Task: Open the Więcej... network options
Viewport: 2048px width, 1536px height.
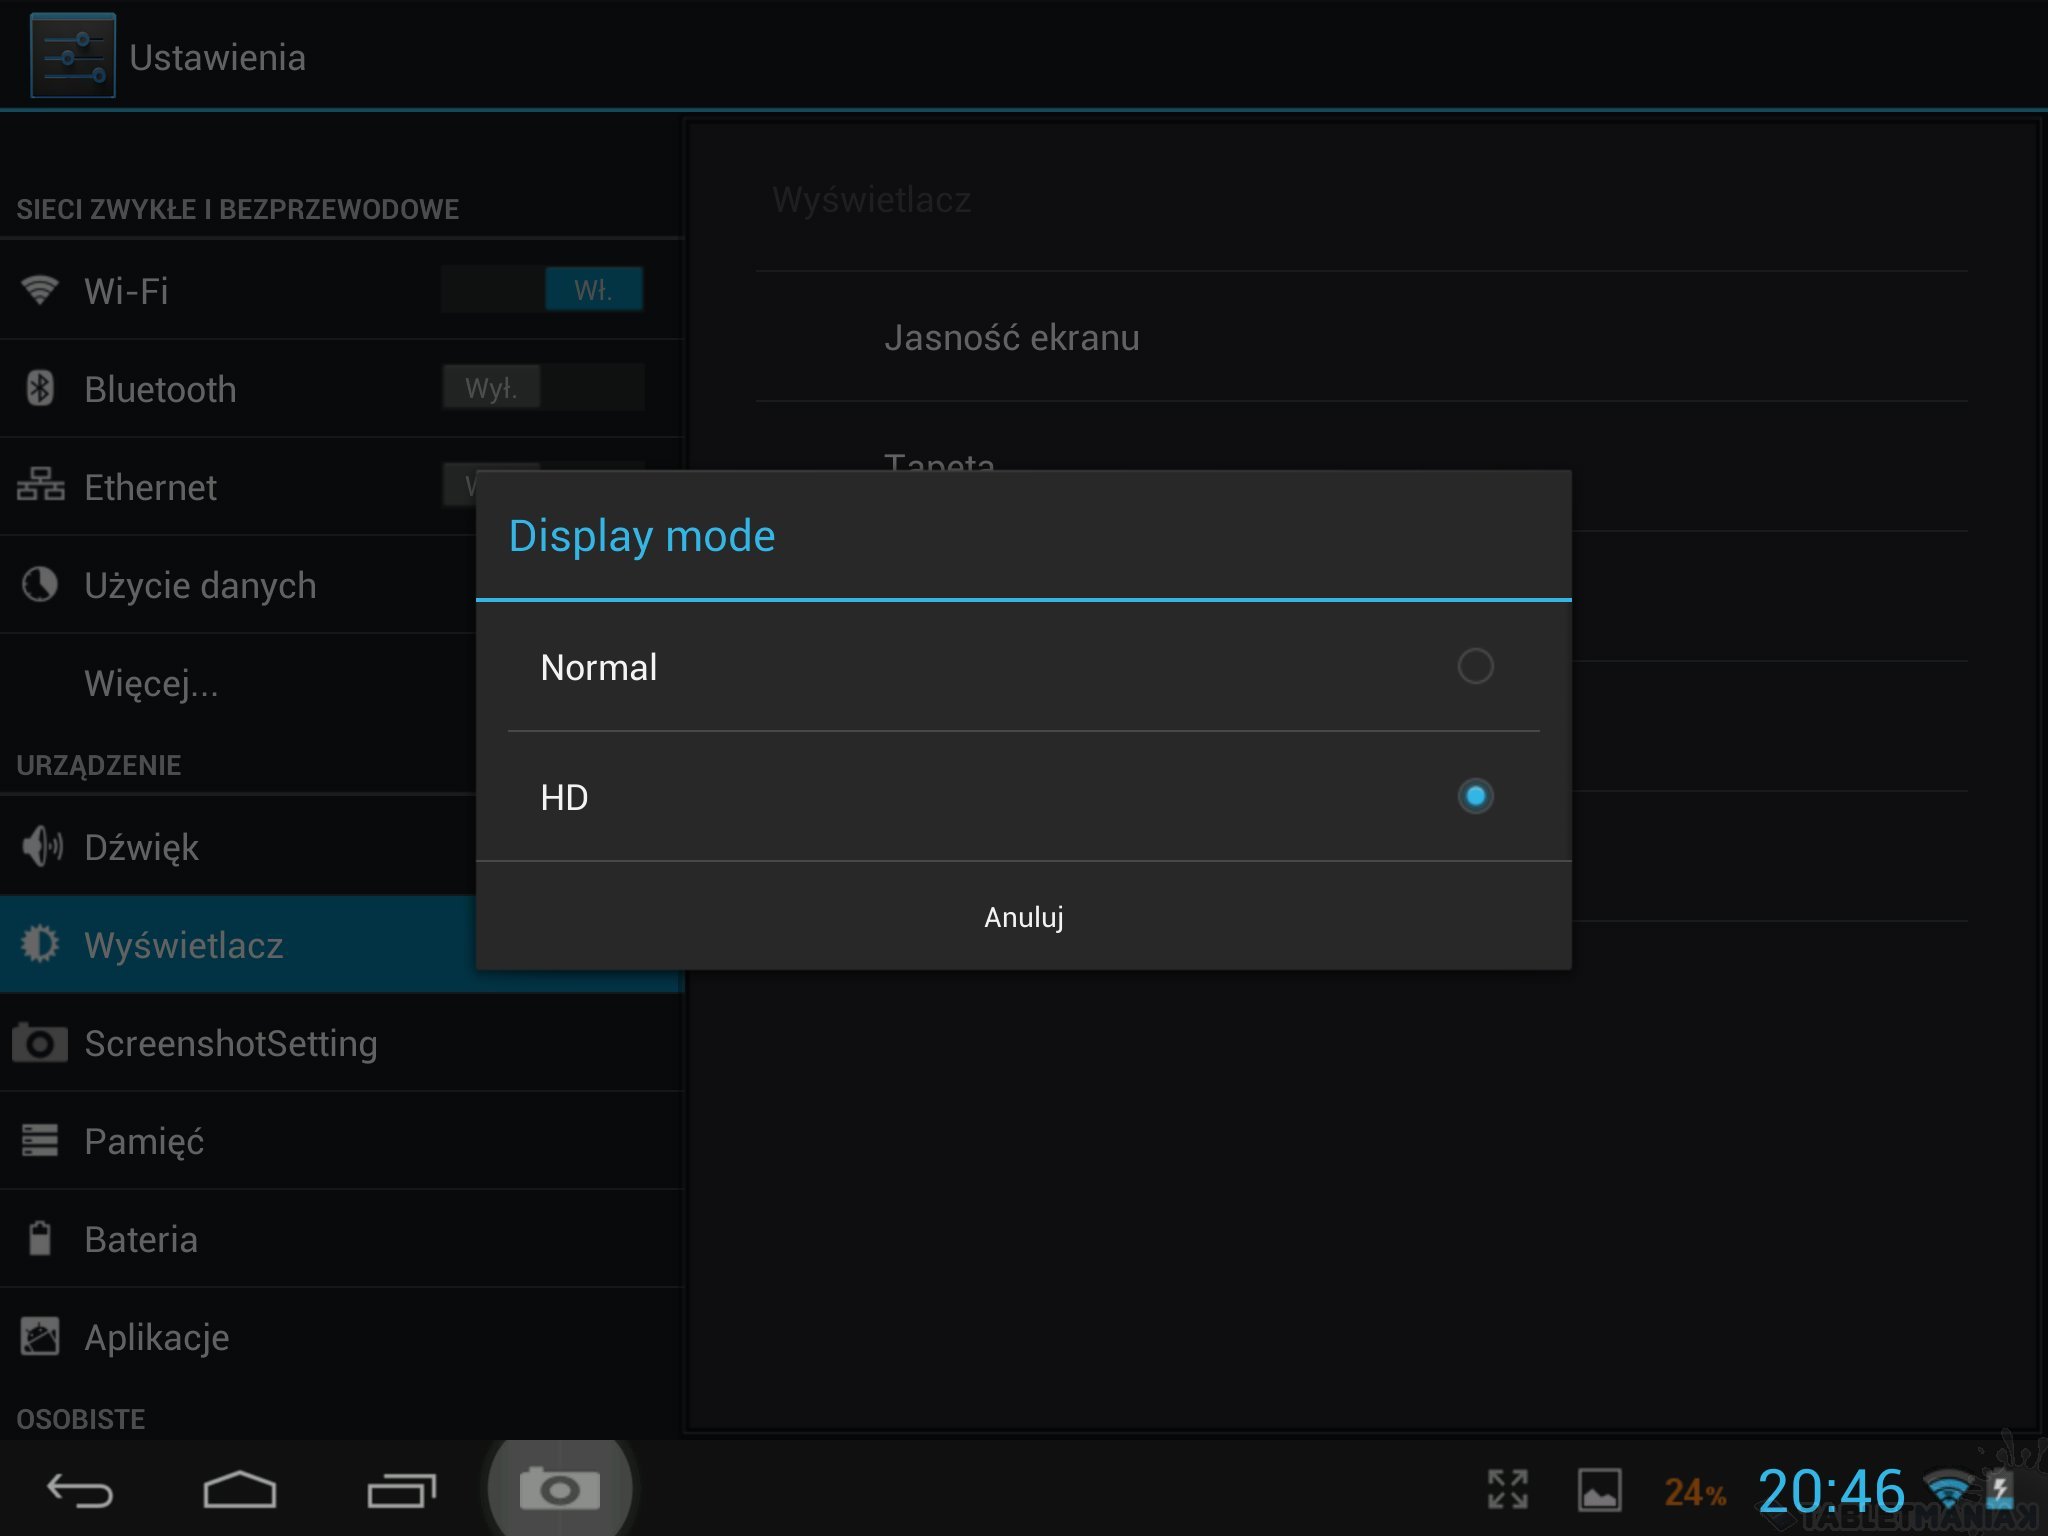Action: pos(151,684)
